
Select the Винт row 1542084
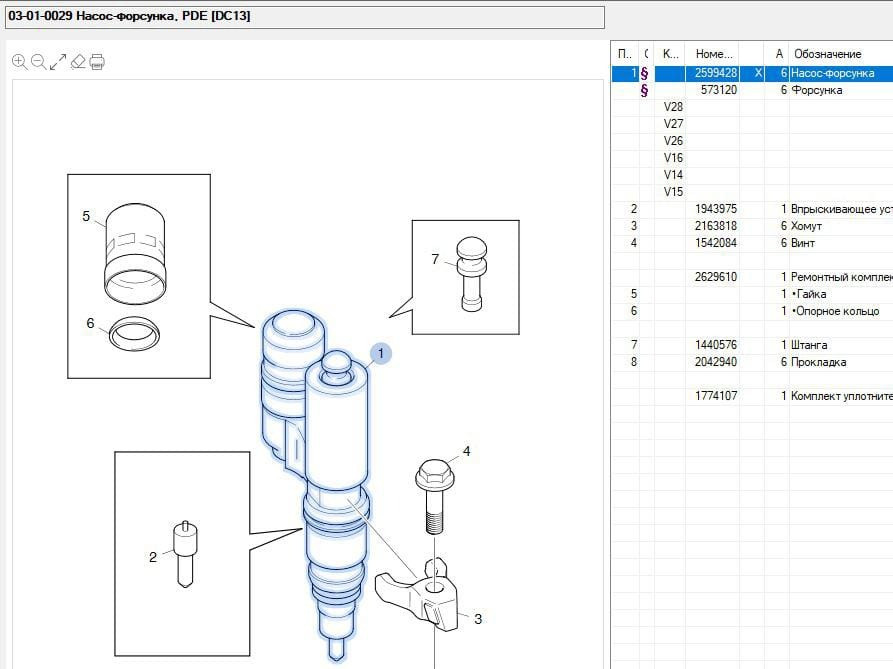(800, 243)
